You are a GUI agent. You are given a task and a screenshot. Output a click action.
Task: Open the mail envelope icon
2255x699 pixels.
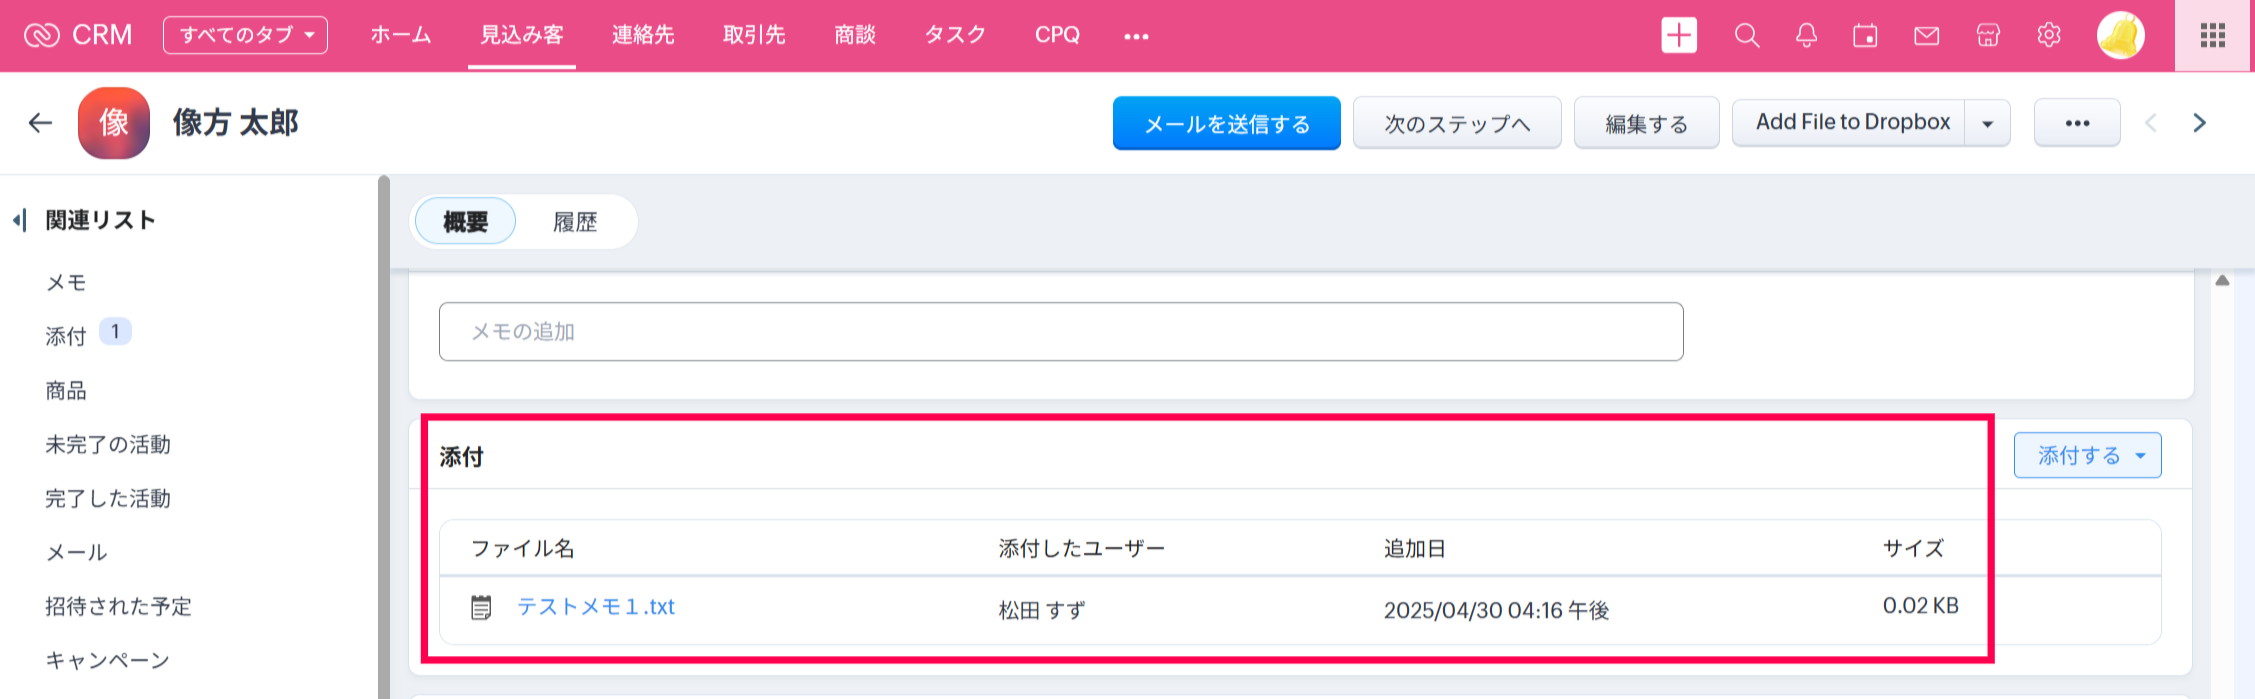1926,36
